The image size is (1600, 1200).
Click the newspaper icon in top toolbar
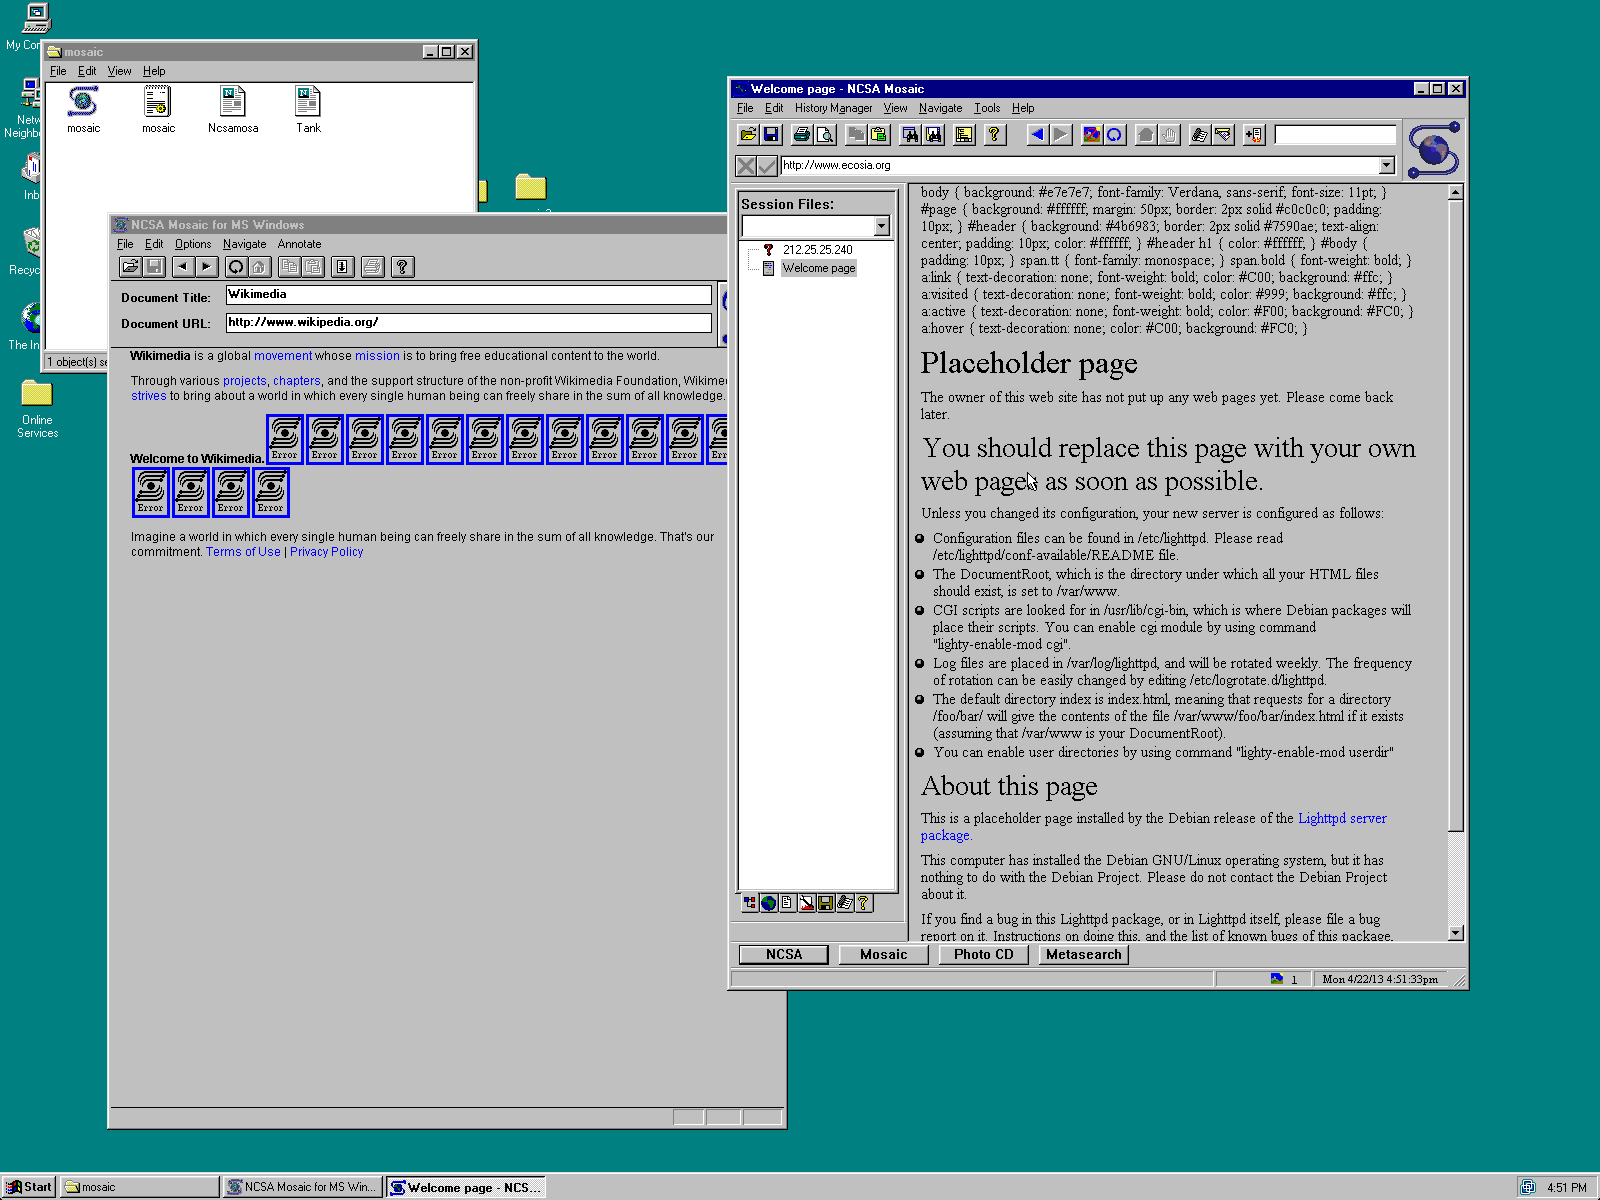pos(1200,134)
